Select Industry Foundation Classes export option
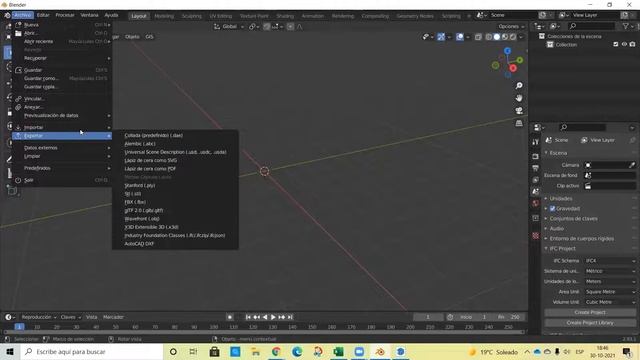 (x=175, y=236)
